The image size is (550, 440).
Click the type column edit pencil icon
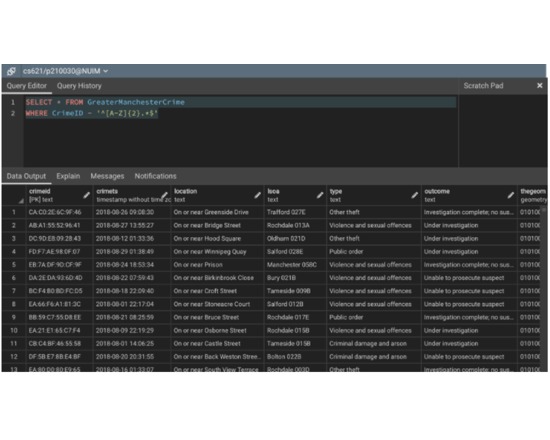tap(415, 195)
